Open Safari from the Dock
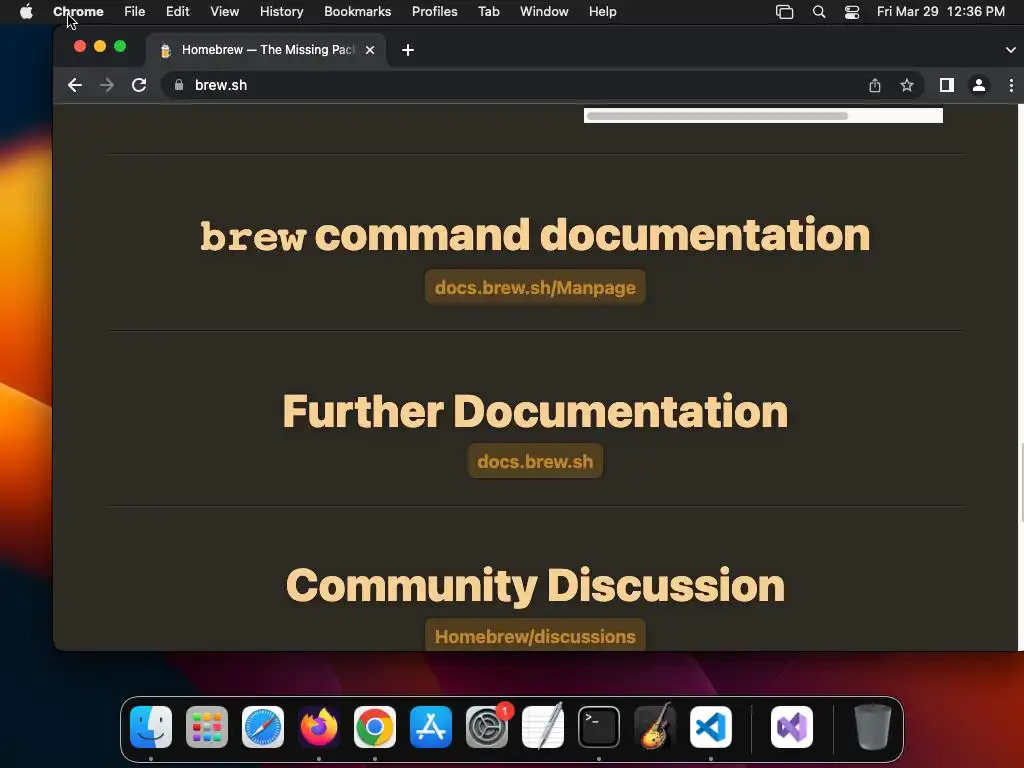The width and height of the screenshot is (1024, 768). click(x=263, y=727)
